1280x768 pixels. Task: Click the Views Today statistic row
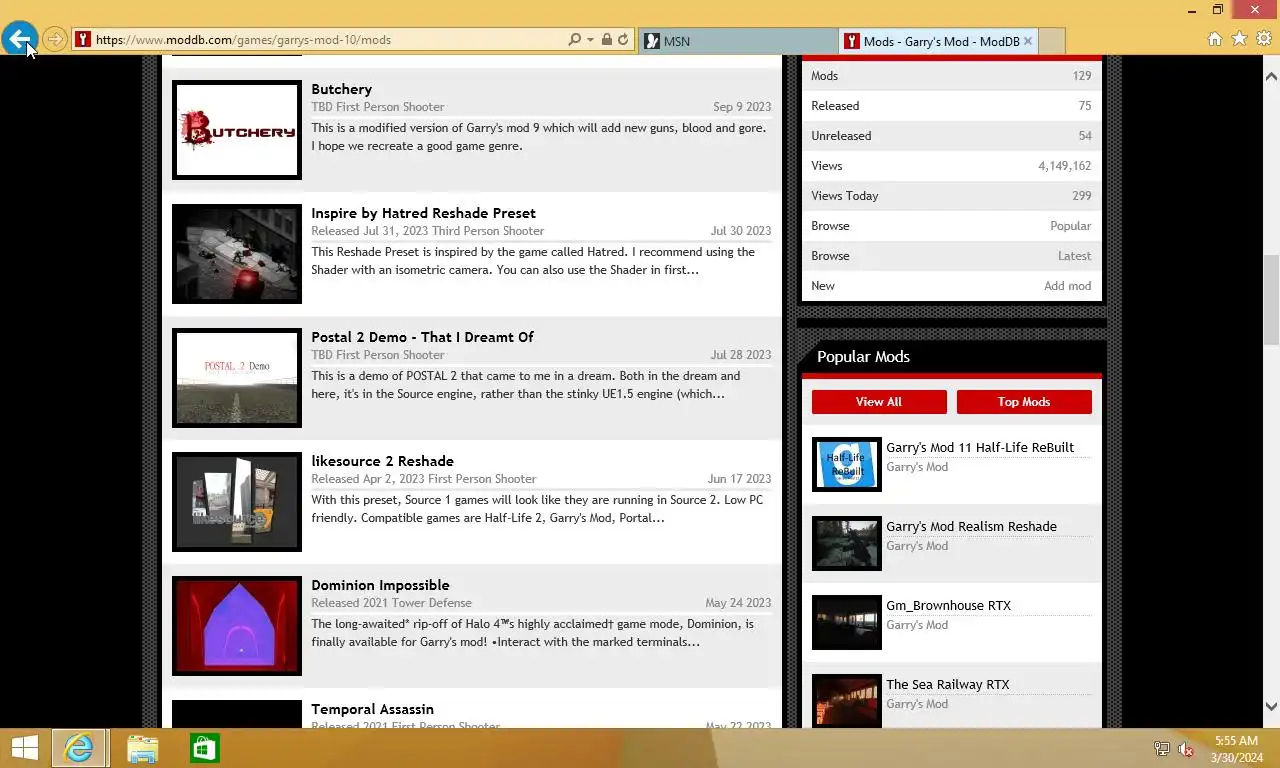pyautogui.click(x=951, y=196)
